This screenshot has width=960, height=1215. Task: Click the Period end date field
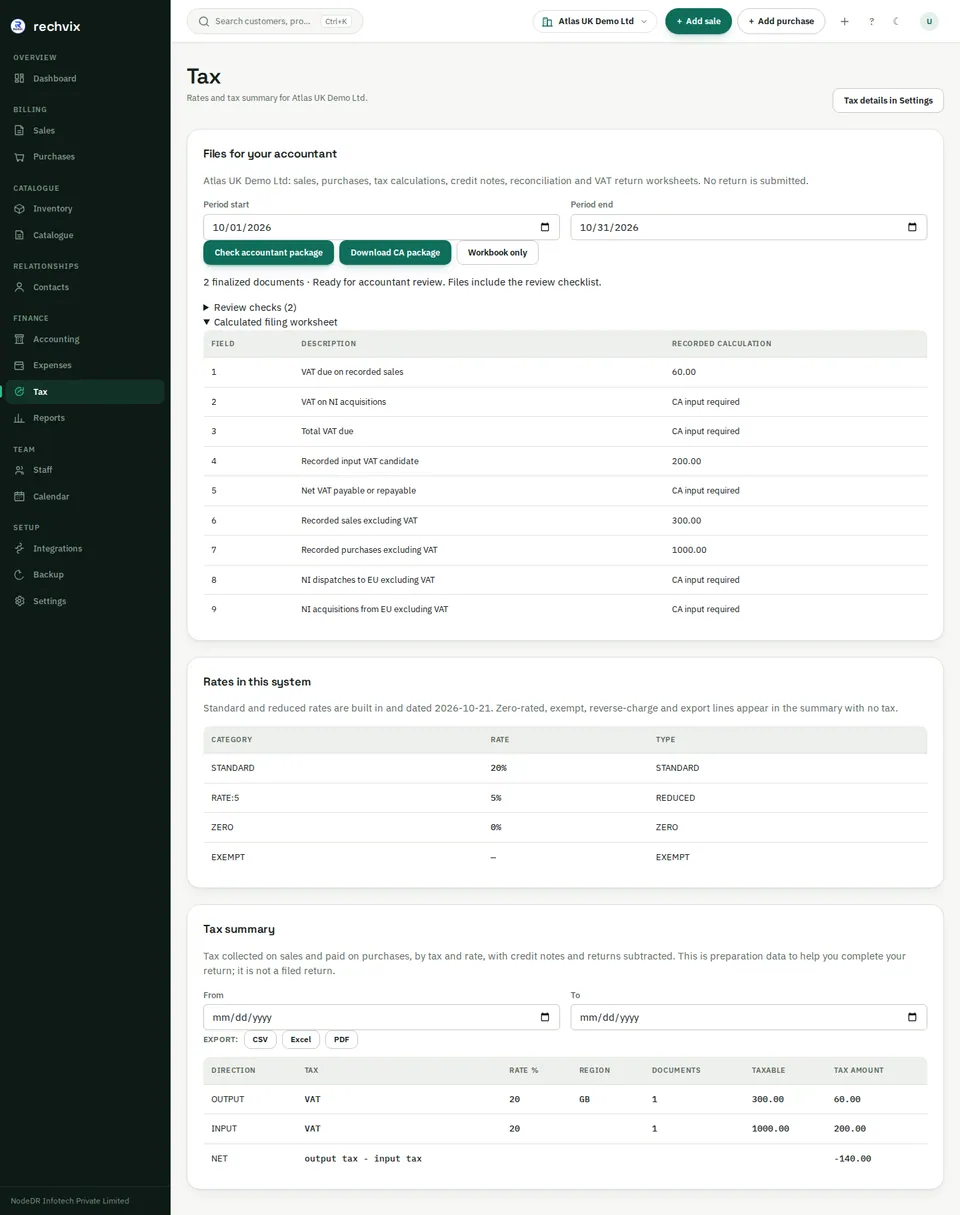point(749,227)
